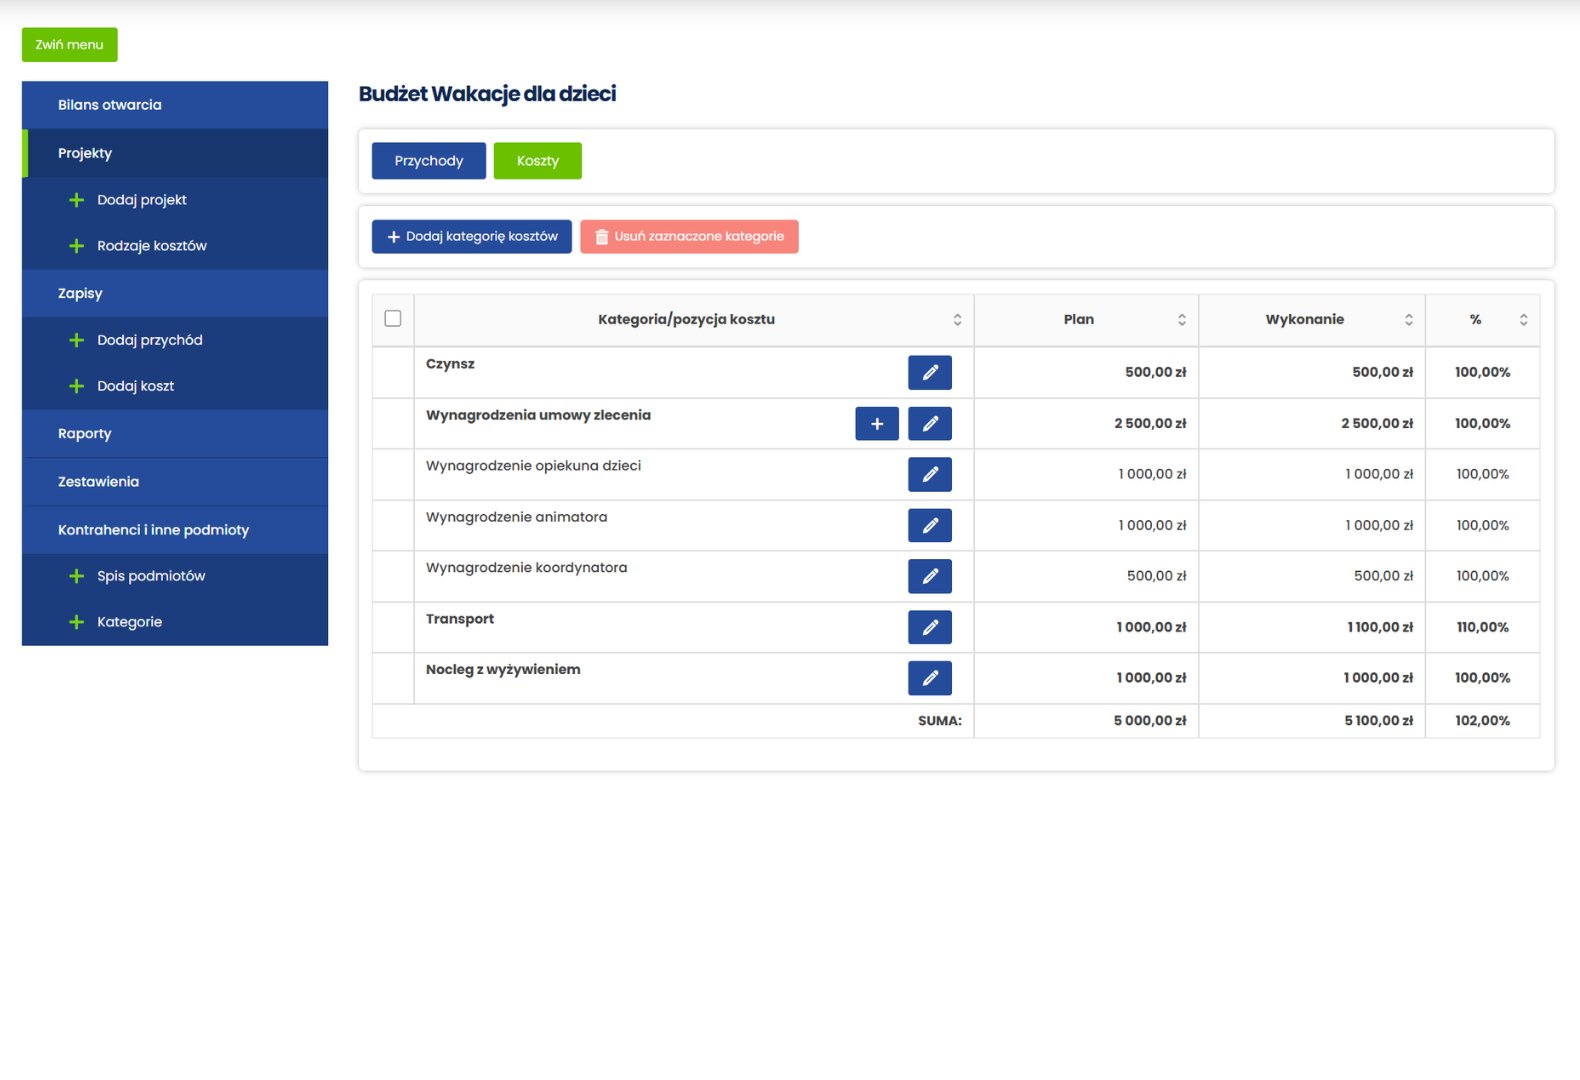The image size is (1580, 1080).
Task: Toggle the select-all checkbox in table header
Action: (x=393, y=319)
